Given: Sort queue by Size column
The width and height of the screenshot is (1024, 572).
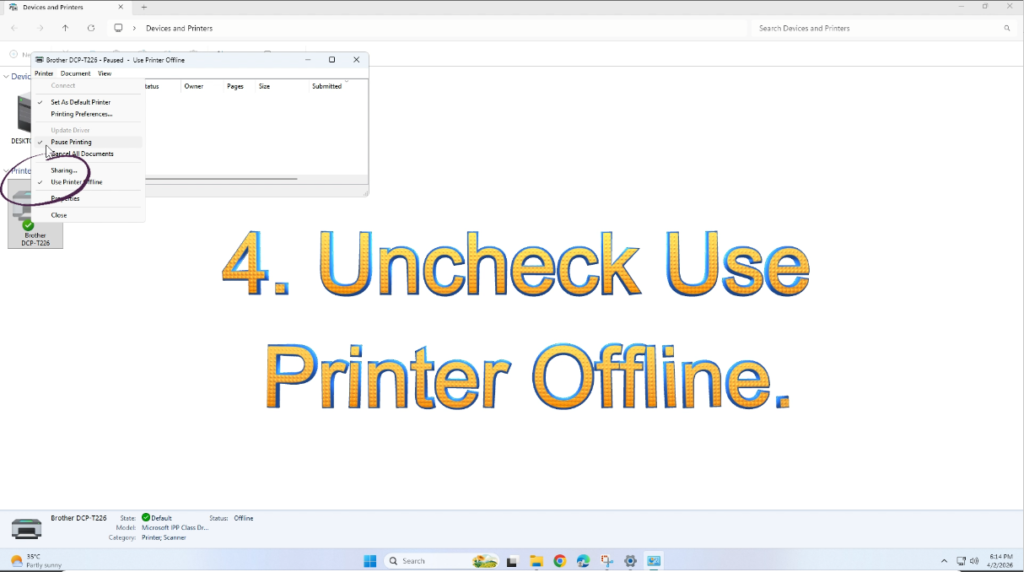Looking at the screenshot, I should (x=264, y=86).
